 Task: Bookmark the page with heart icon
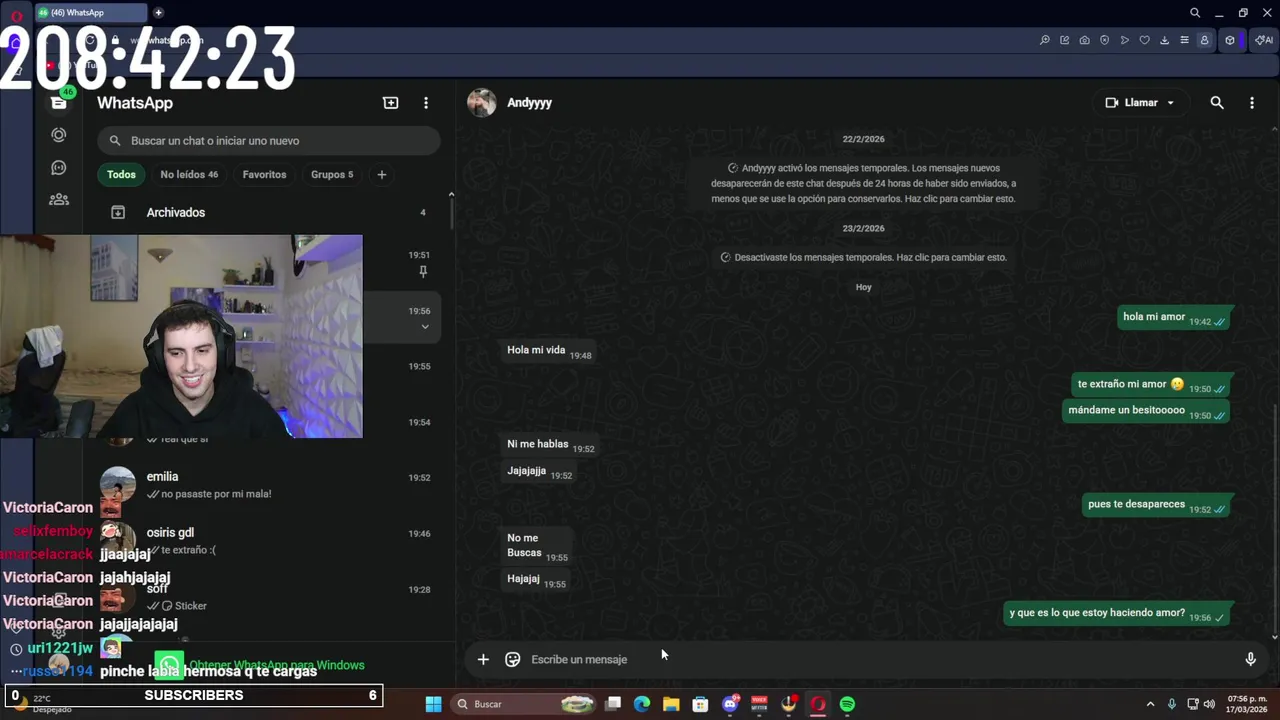point(1145,40)
